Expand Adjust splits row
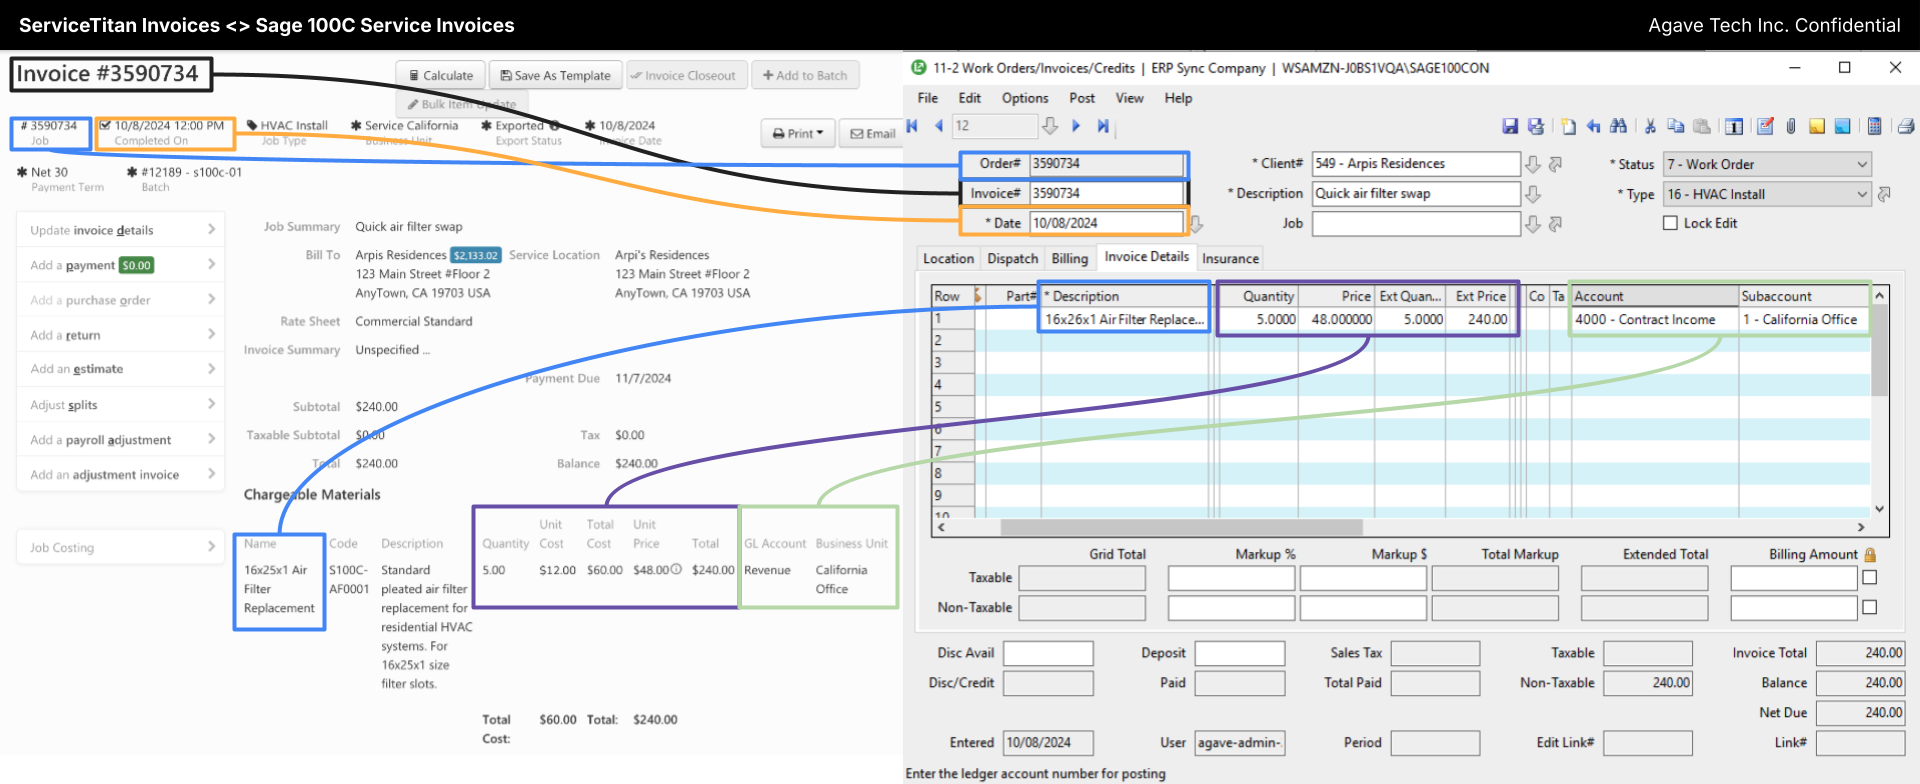Image resolution: width=1920 pixels, height=784 pixels. click(x=121, y=405)
